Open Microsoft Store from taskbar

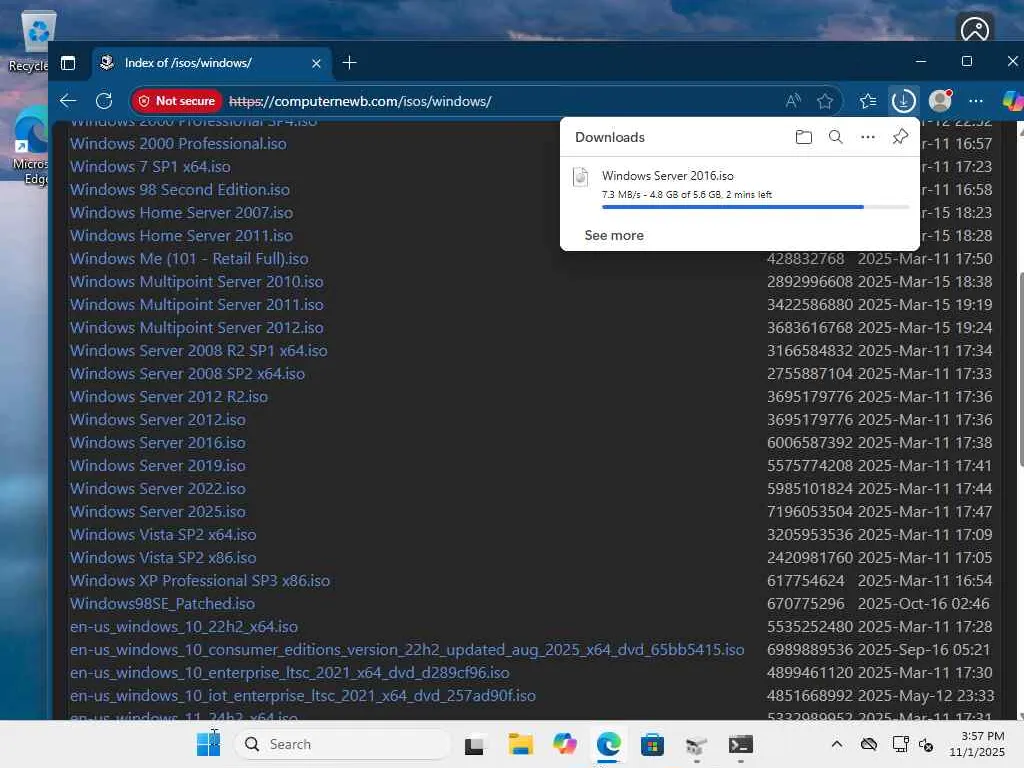(652, 744)
